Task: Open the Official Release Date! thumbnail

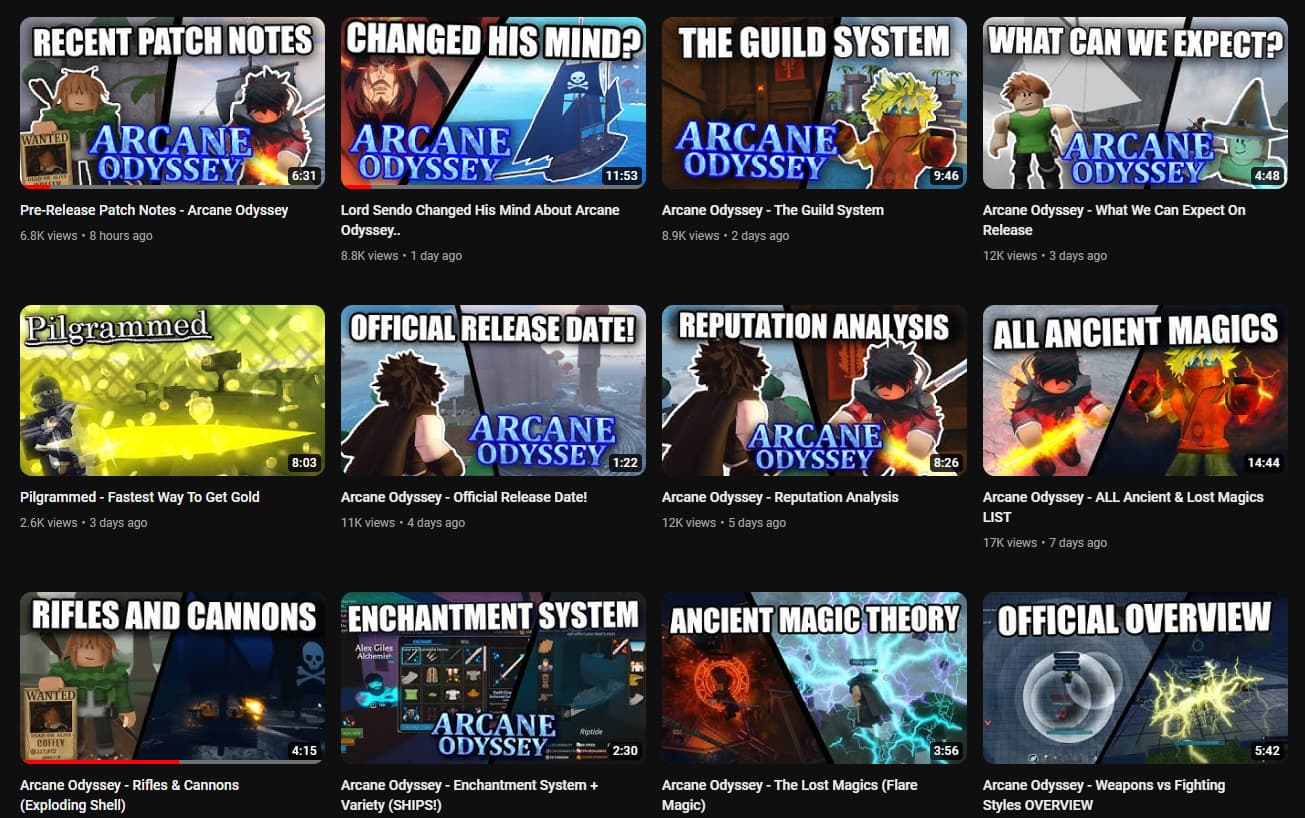Action: click(493, 390)
